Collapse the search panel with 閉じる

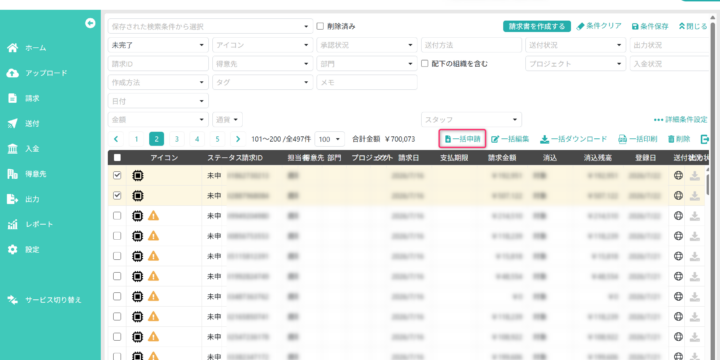(x=693, y=26)
